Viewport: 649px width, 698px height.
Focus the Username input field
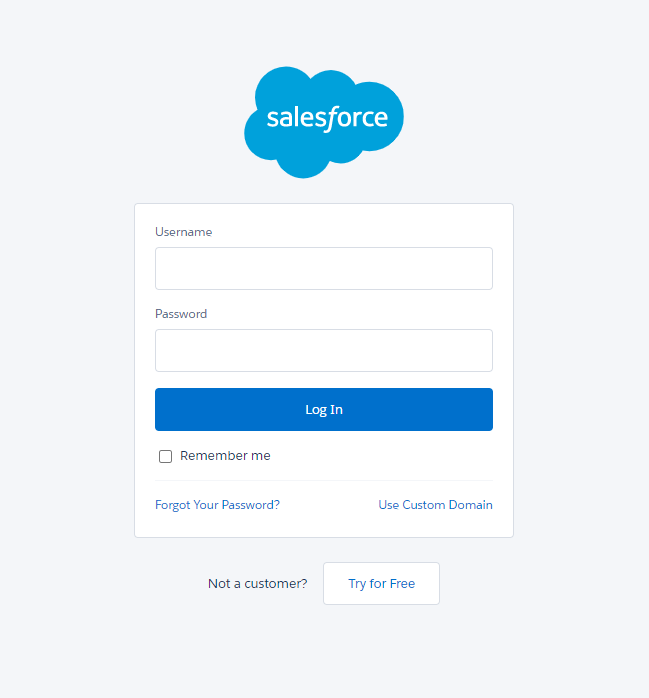click(324, 268)
